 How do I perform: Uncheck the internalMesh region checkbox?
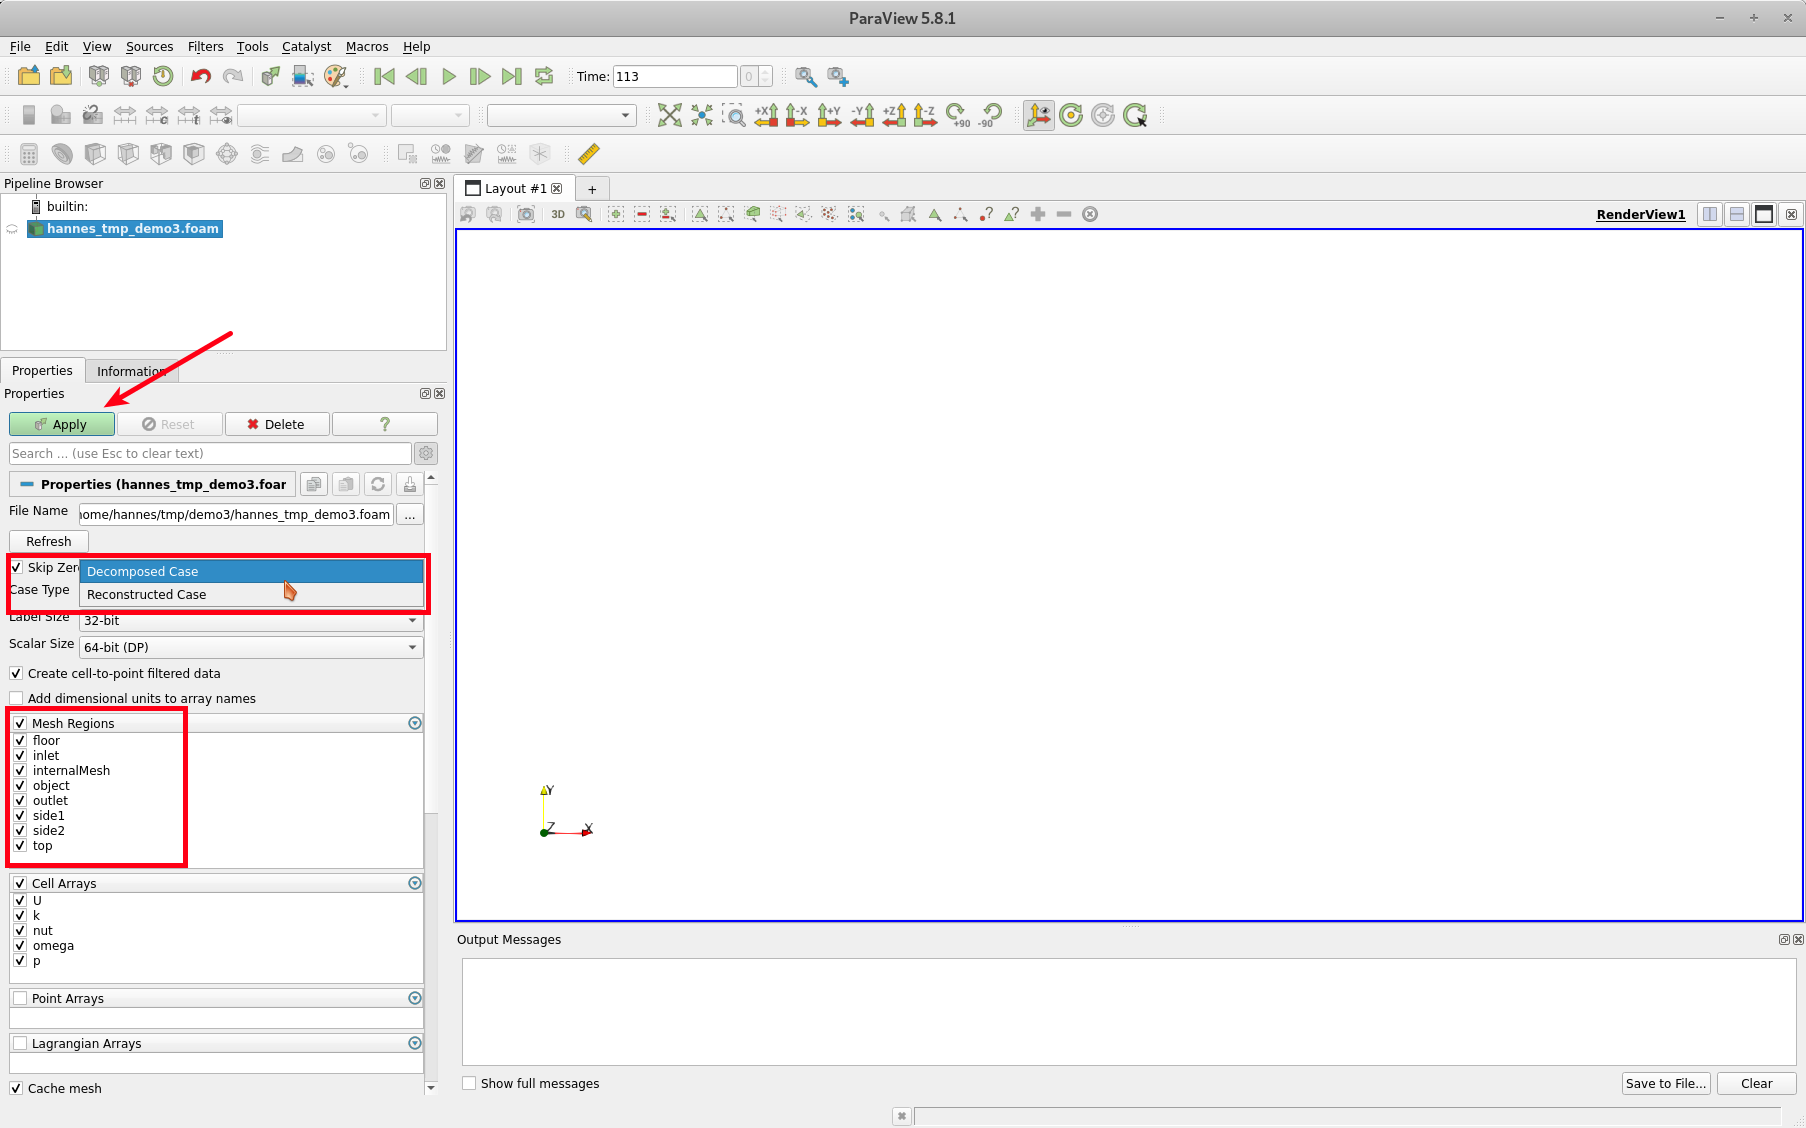[x=20, y=771]
